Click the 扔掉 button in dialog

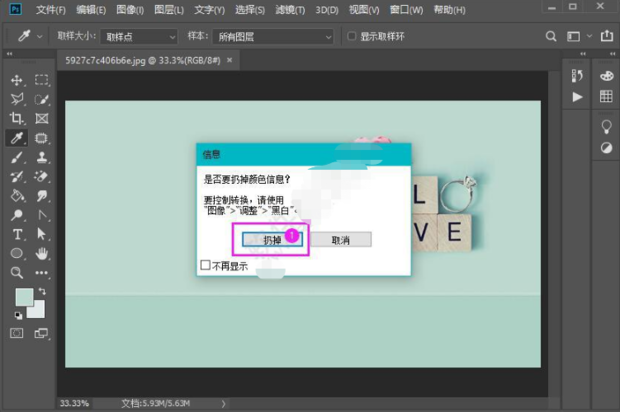coord(272,240)
